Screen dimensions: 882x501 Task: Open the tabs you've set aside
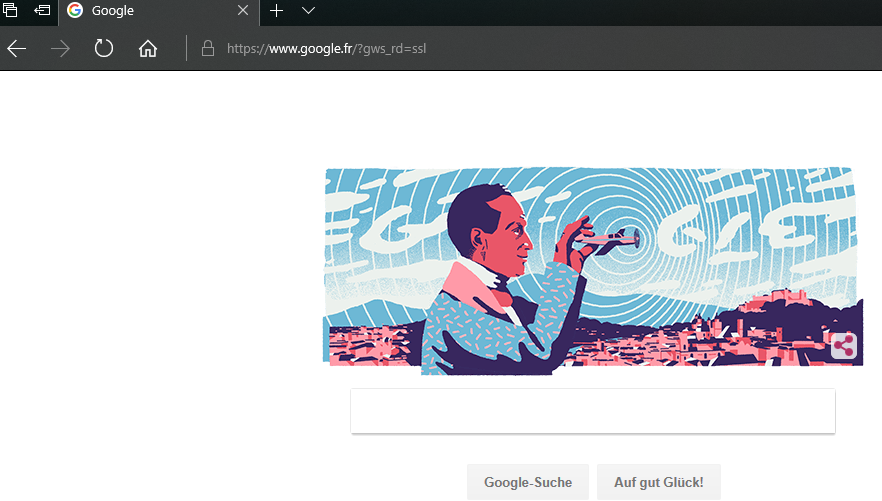click(10, 10)
